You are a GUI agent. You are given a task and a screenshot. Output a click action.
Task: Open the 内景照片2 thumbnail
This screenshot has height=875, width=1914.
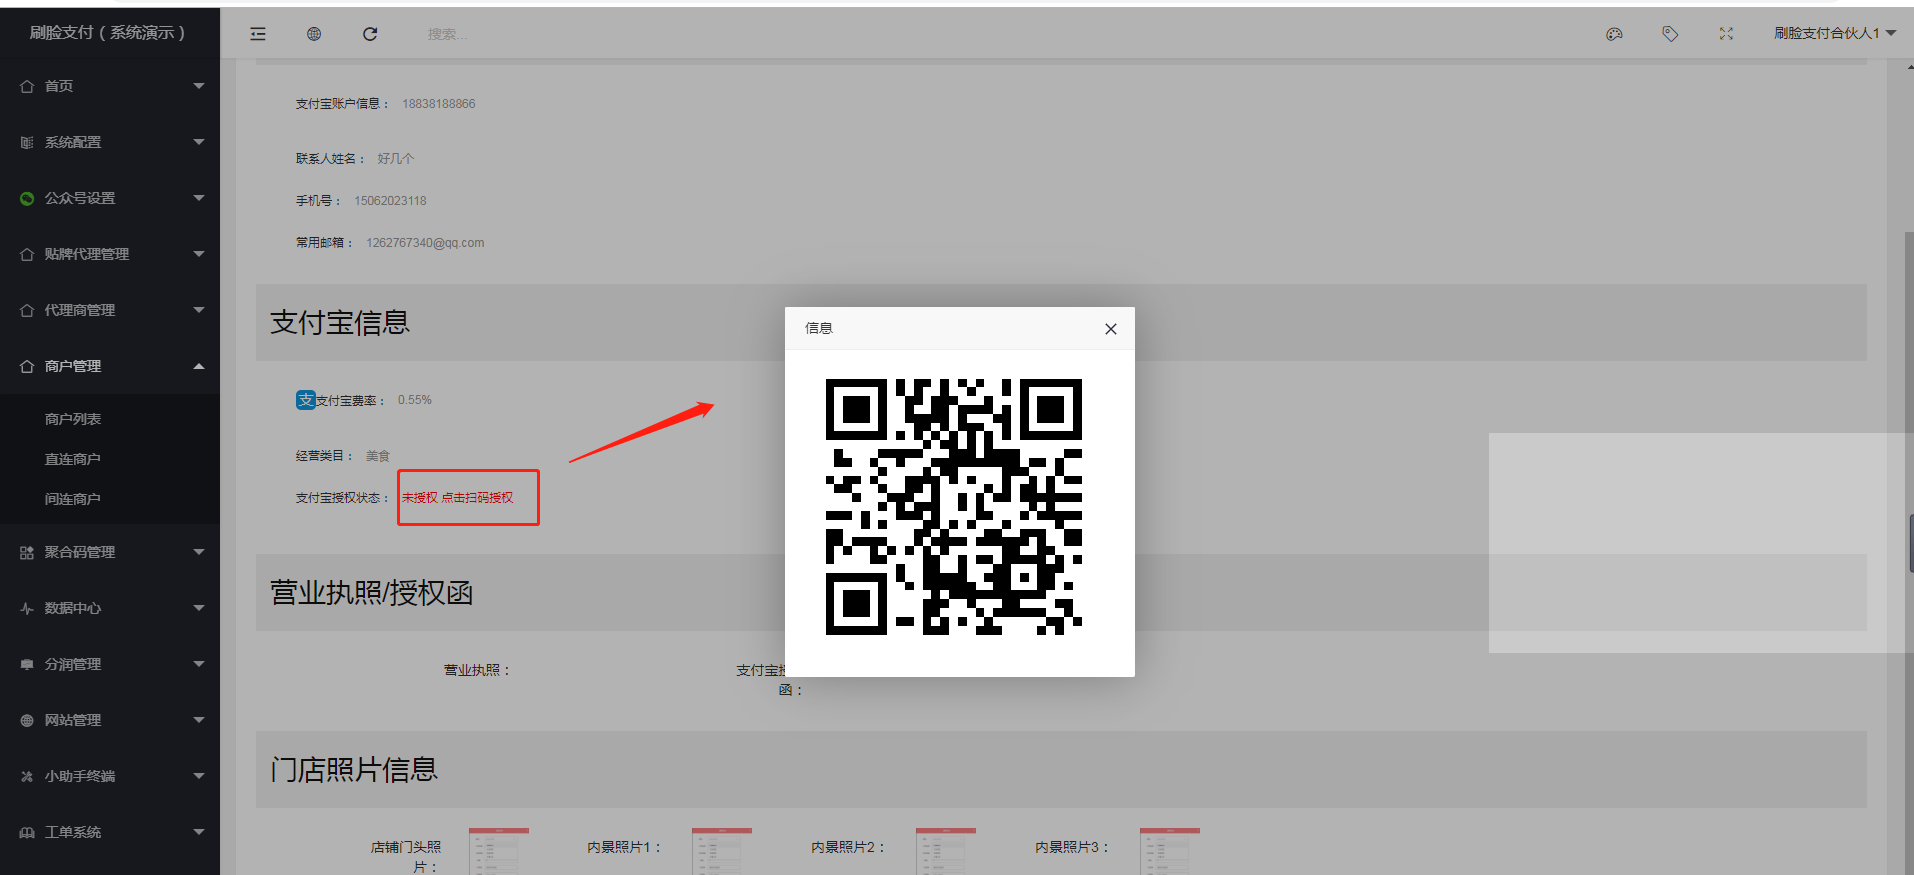pyautogui.click(x=946, y=851)
